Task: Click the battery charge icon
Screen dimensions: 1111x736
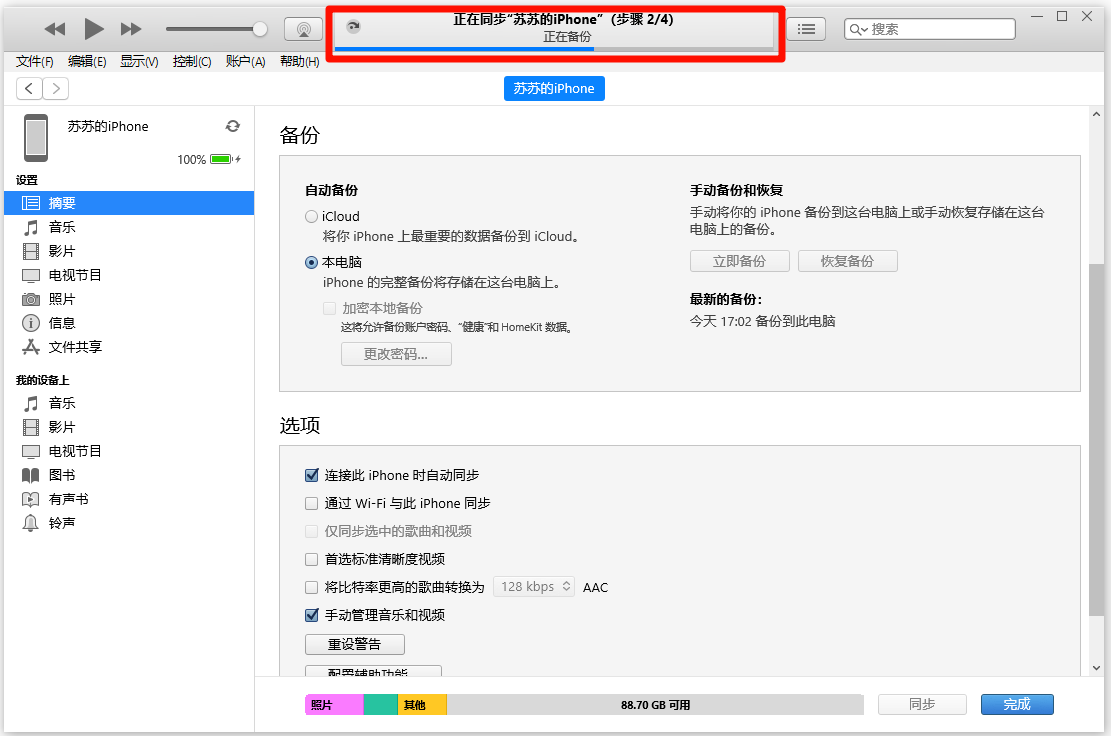Action: click(x=225, y=159)
